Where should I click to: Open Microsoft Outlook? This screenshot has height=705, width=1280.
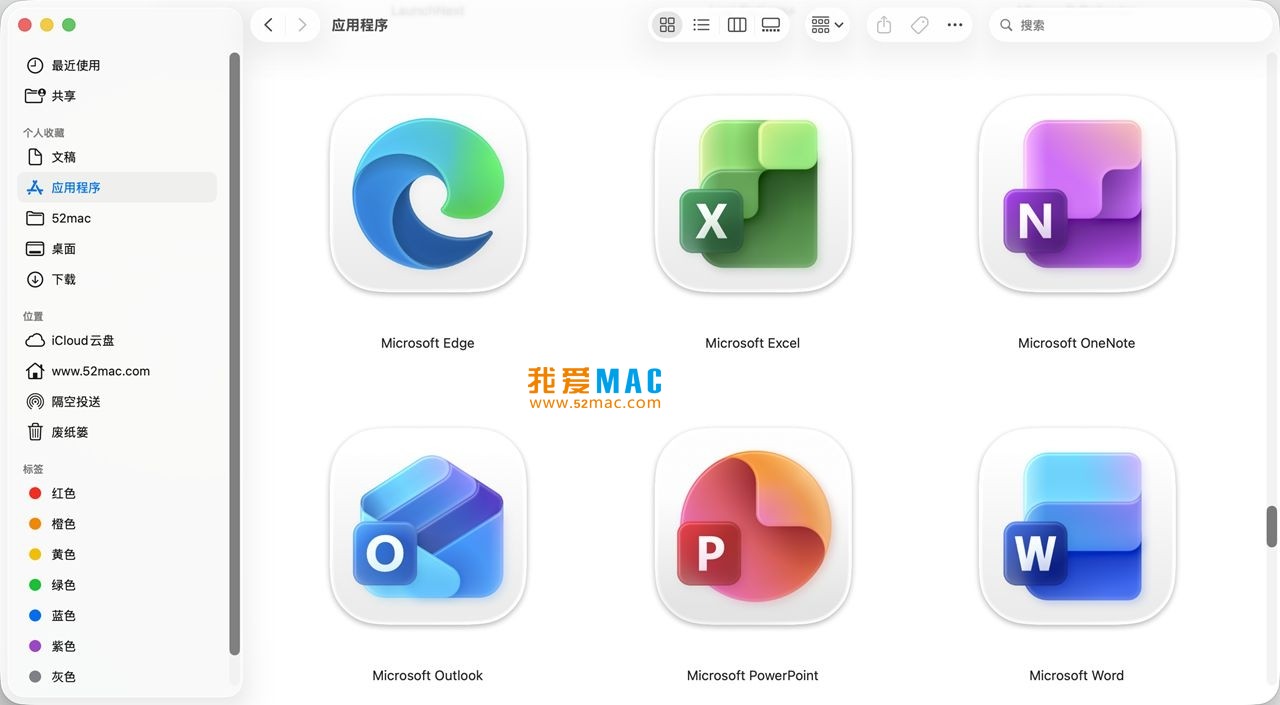[427, 527]
